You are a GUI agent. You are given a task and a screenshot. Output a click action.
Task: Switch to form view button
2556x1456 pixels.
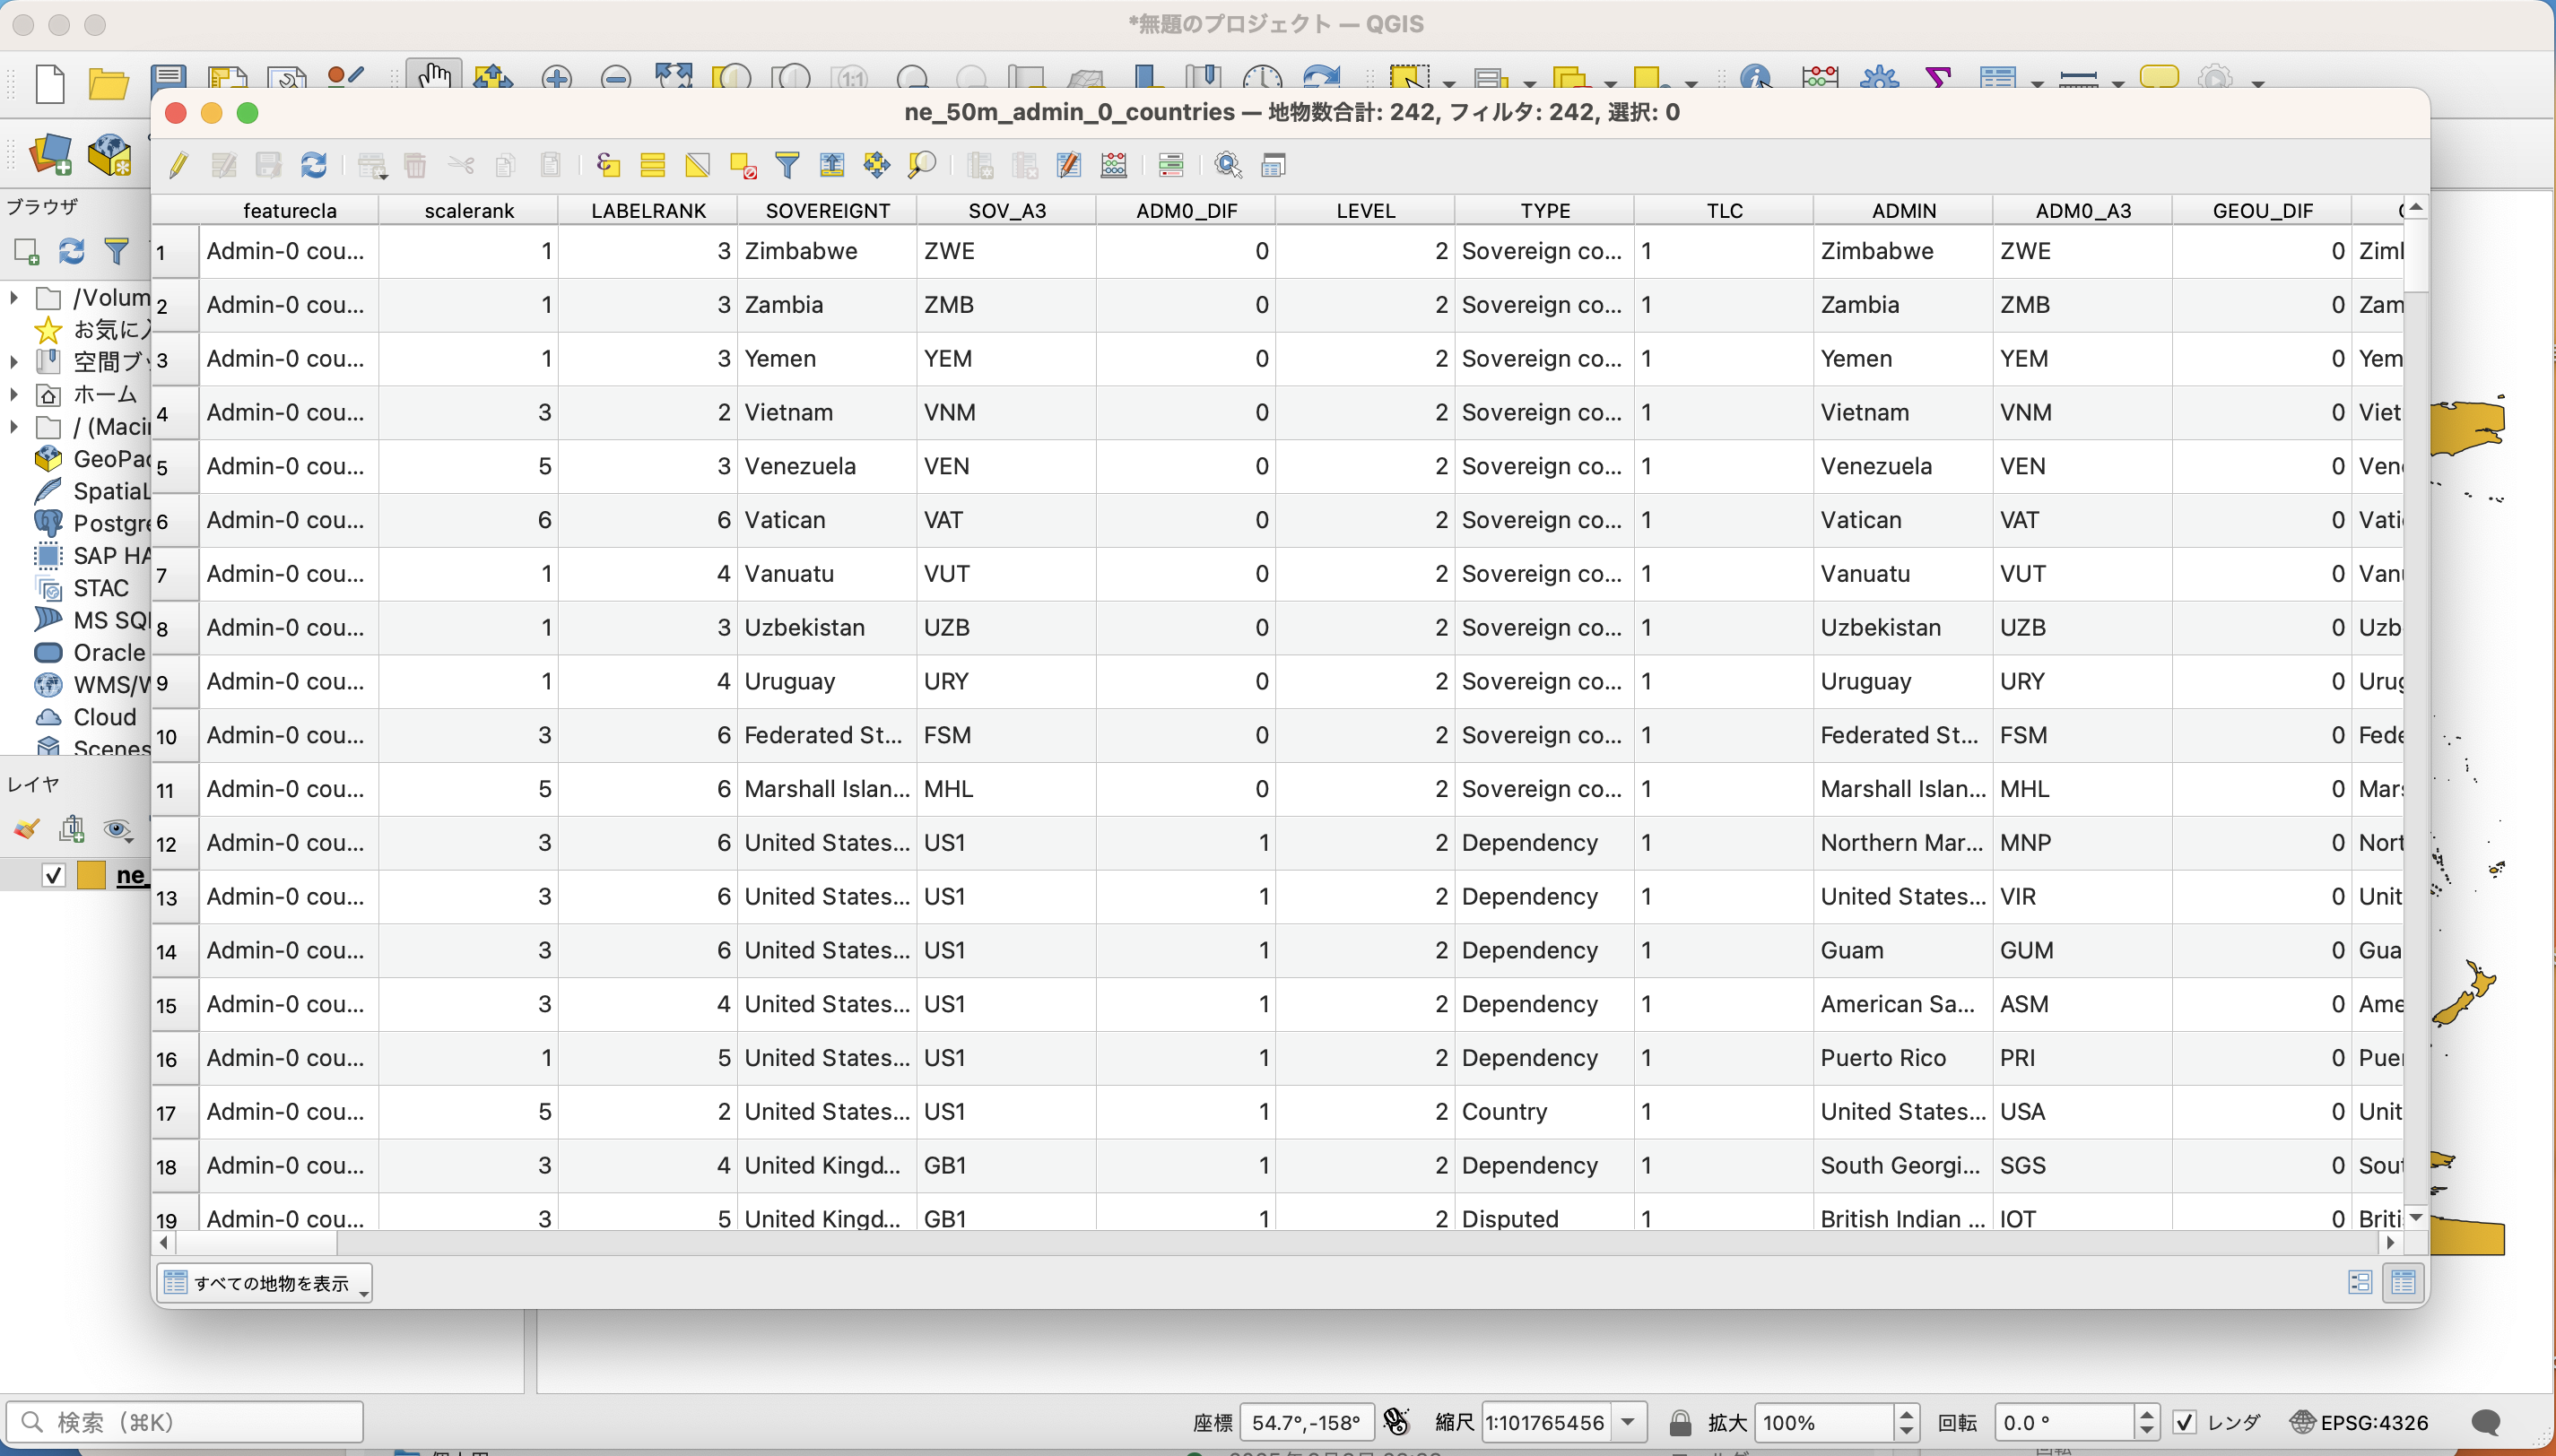click(2360, 1283)
